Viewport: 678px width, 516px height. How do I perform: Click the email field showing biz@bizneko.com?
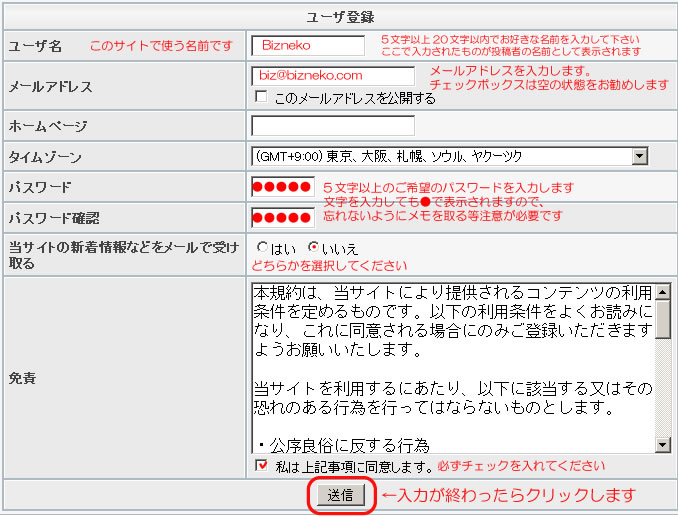333,75
